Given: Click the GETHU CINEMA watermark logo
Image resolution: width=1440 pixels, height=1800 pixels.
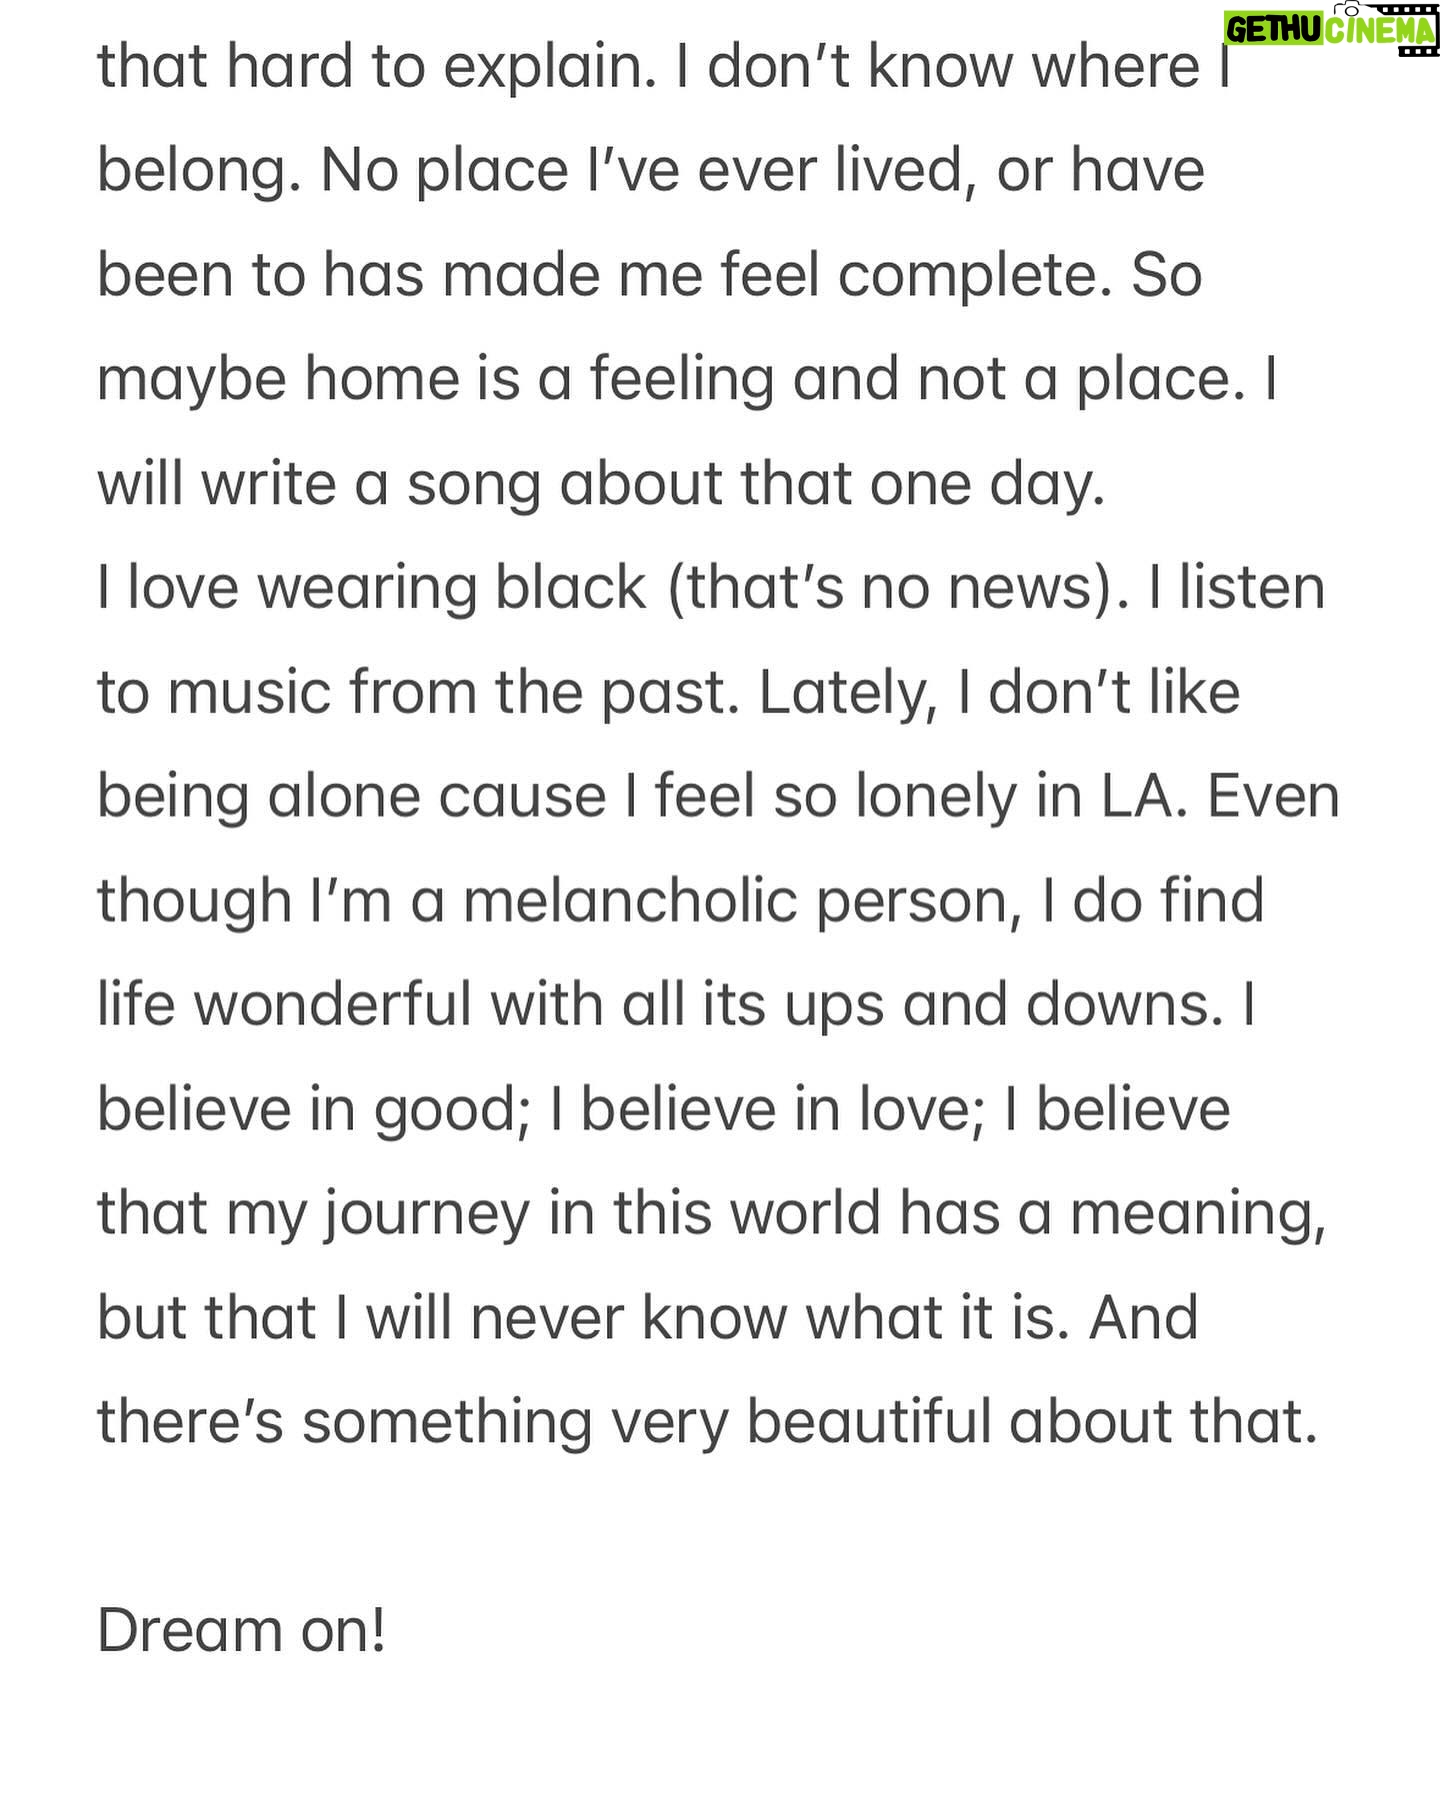Looking at the screenshot, I should pos(1331,30).
